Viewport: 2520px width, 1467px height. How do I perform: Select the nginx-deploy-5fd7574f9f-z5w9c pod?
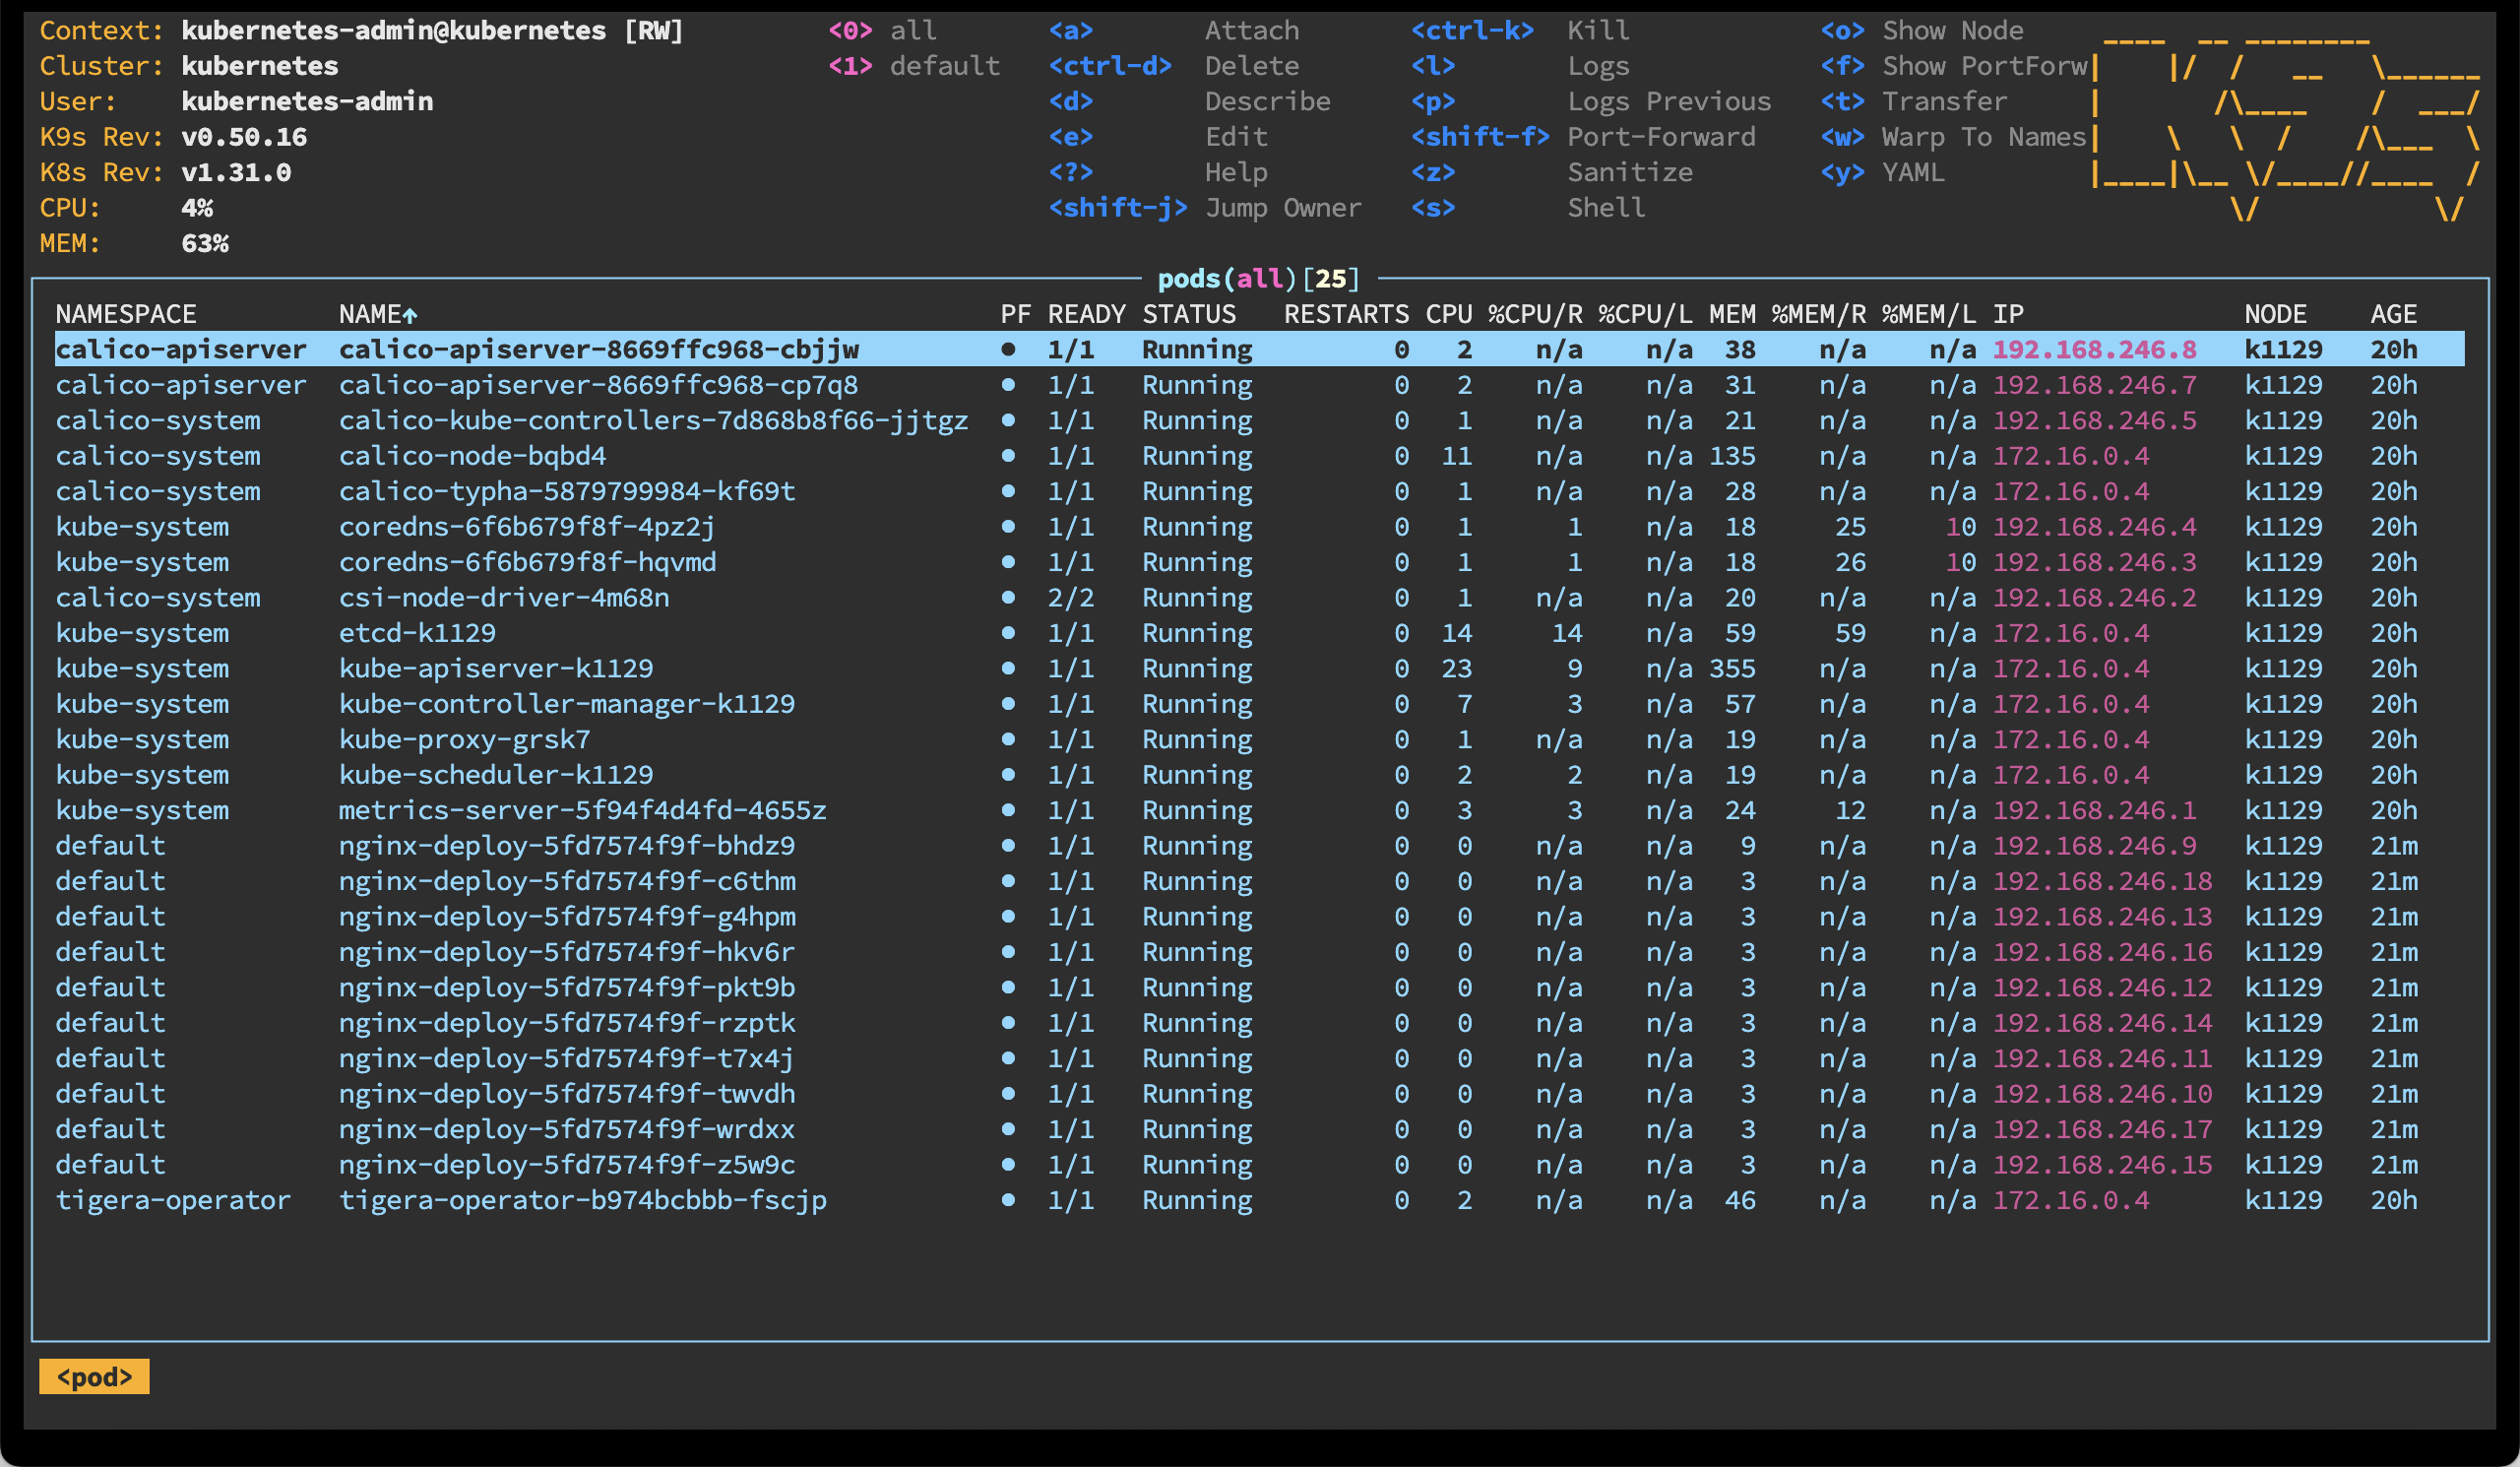click(x=567, y=1165)
